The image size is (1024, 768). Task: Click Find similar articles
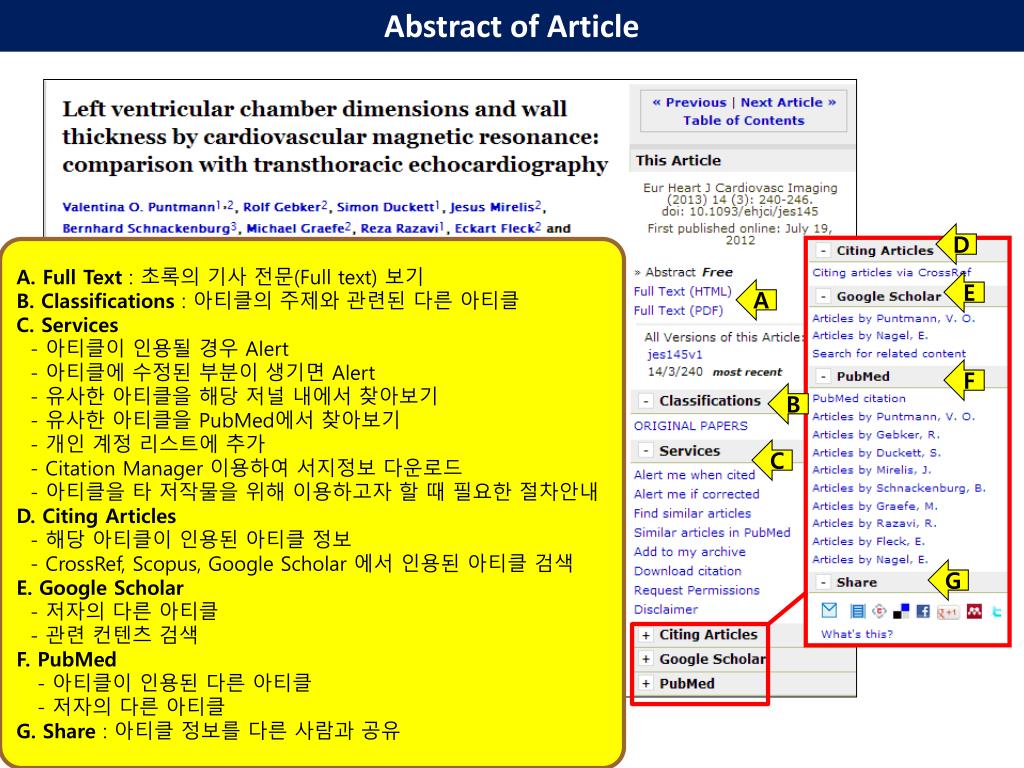(692, 513)
